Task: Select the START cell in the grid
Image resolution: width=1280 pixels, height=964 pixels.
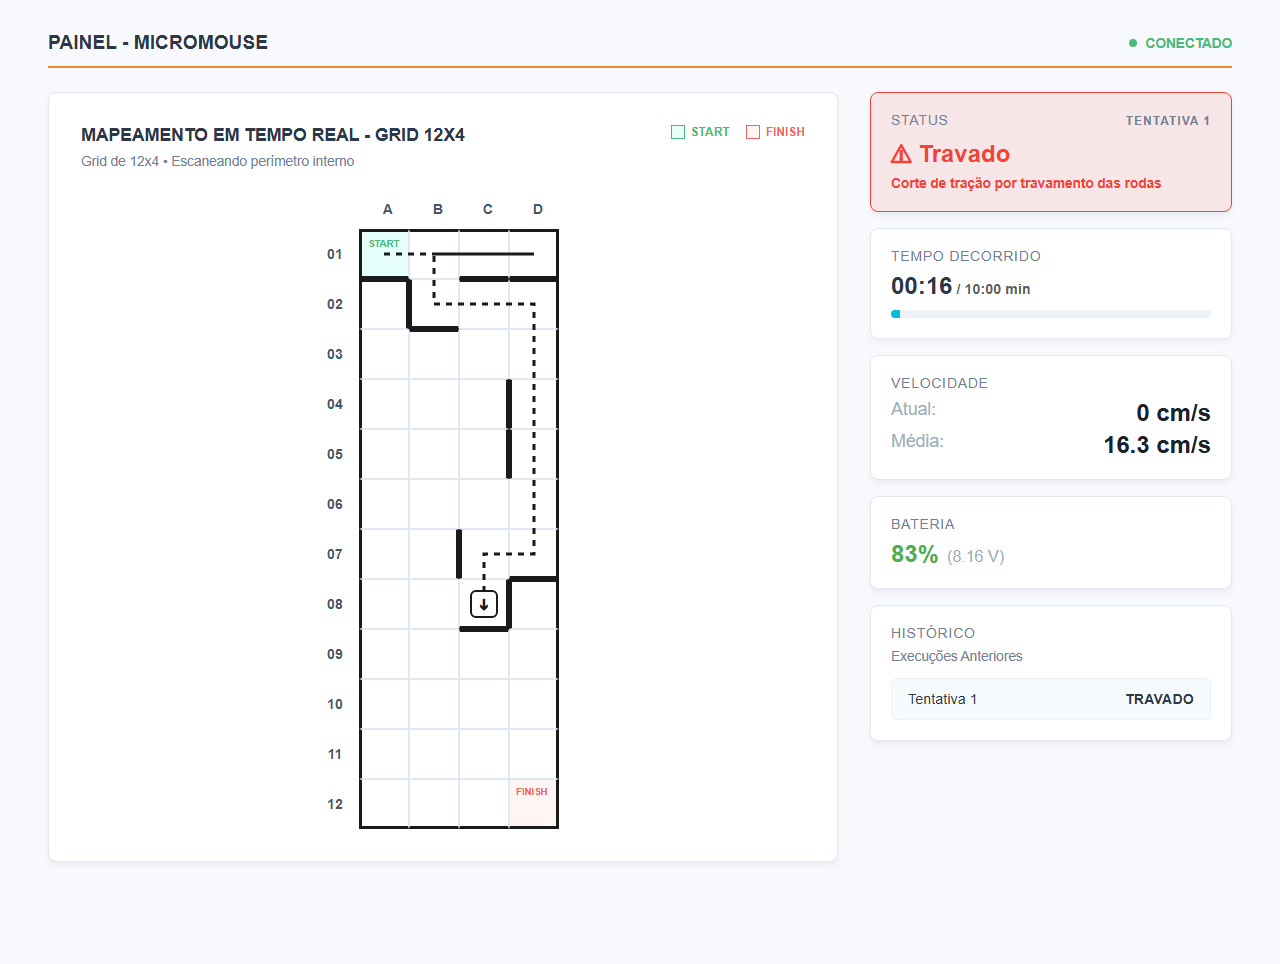Action: (x=385, y=254)
